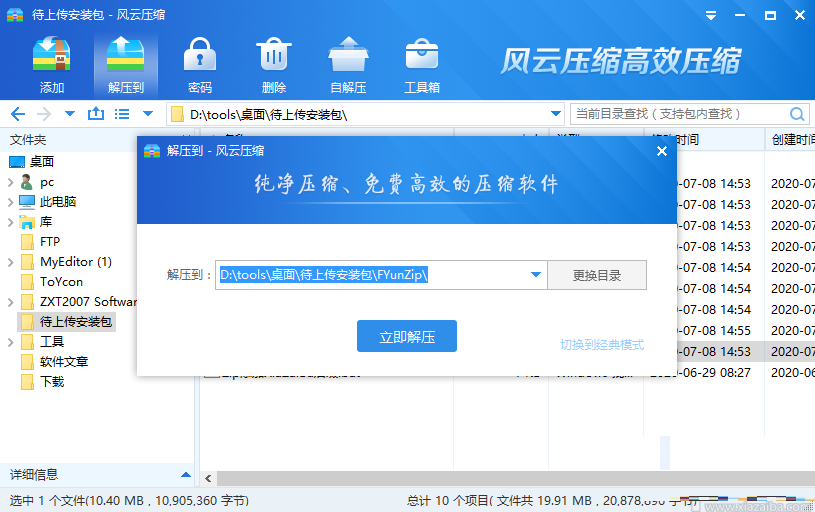
Task: Open the main menu icon in title bar
Action: pos(711,15)
